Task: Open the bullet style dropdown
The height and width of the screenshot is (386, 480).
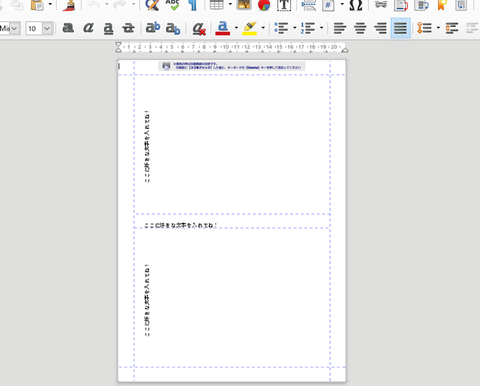Action: [x=294, y=28]
